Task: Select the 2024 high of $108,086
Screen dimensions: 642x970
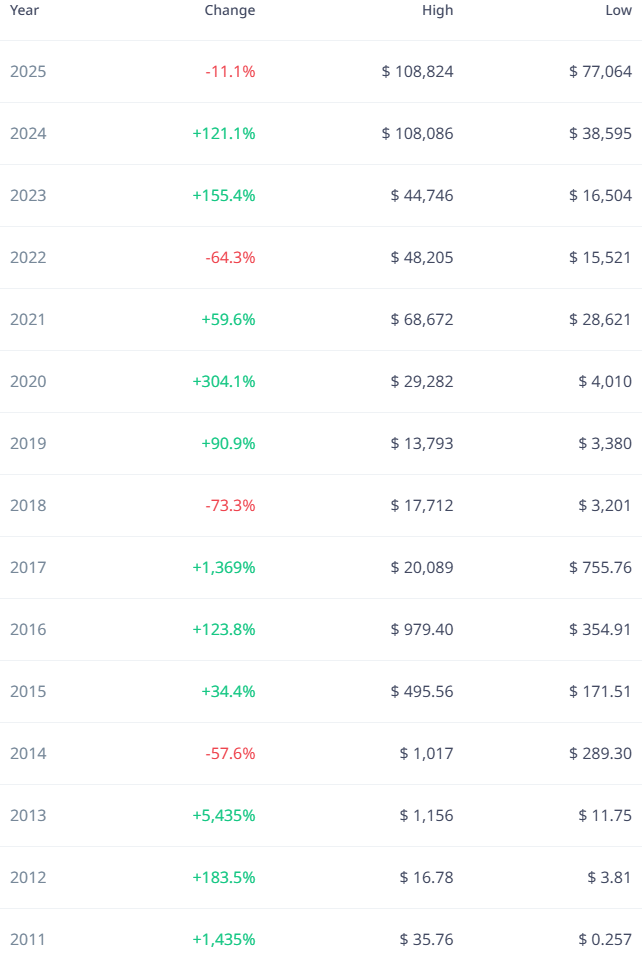Action: (417, 134)
